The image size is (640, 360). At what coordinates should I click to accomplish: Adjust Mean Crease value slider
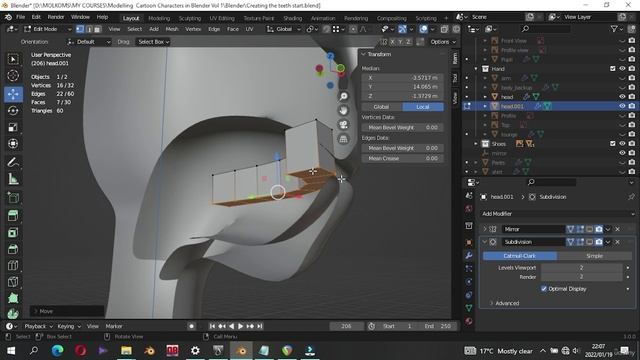(402, 158)
